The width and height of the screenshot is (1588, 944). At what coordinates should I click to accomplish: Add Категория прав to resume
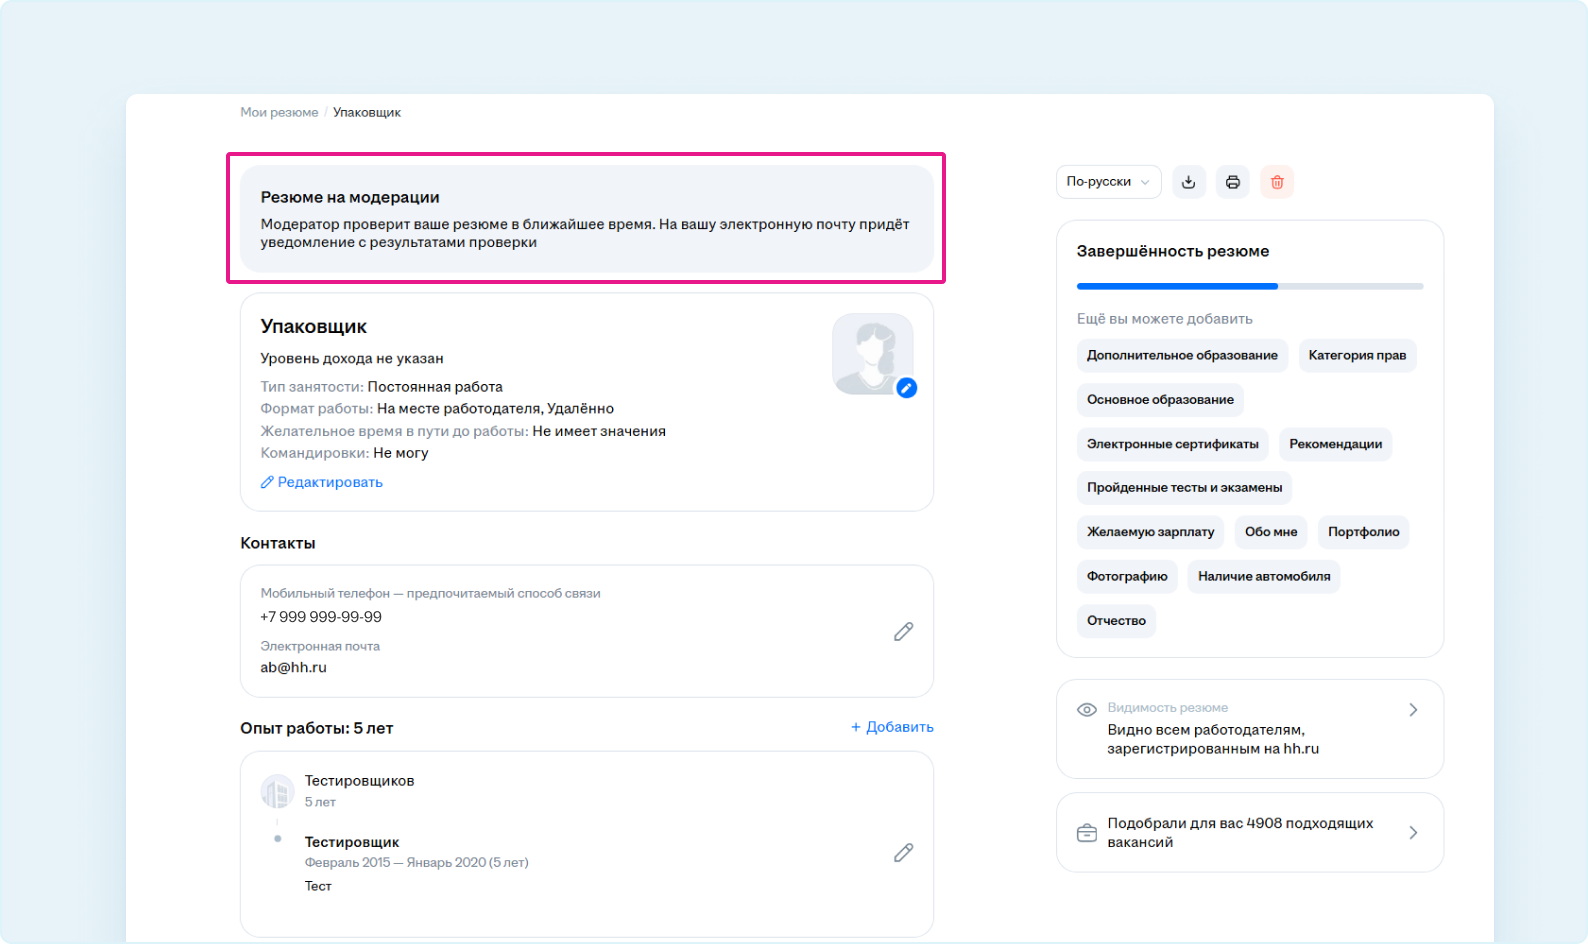click(1357, 355)
